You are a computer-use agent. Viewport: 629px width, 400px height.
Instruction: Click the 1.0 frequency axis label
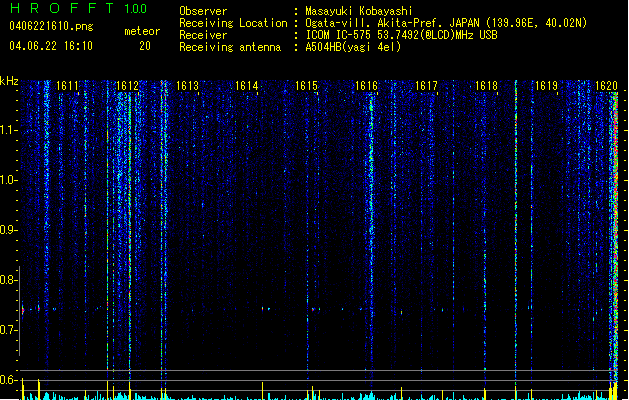[8, 180]
